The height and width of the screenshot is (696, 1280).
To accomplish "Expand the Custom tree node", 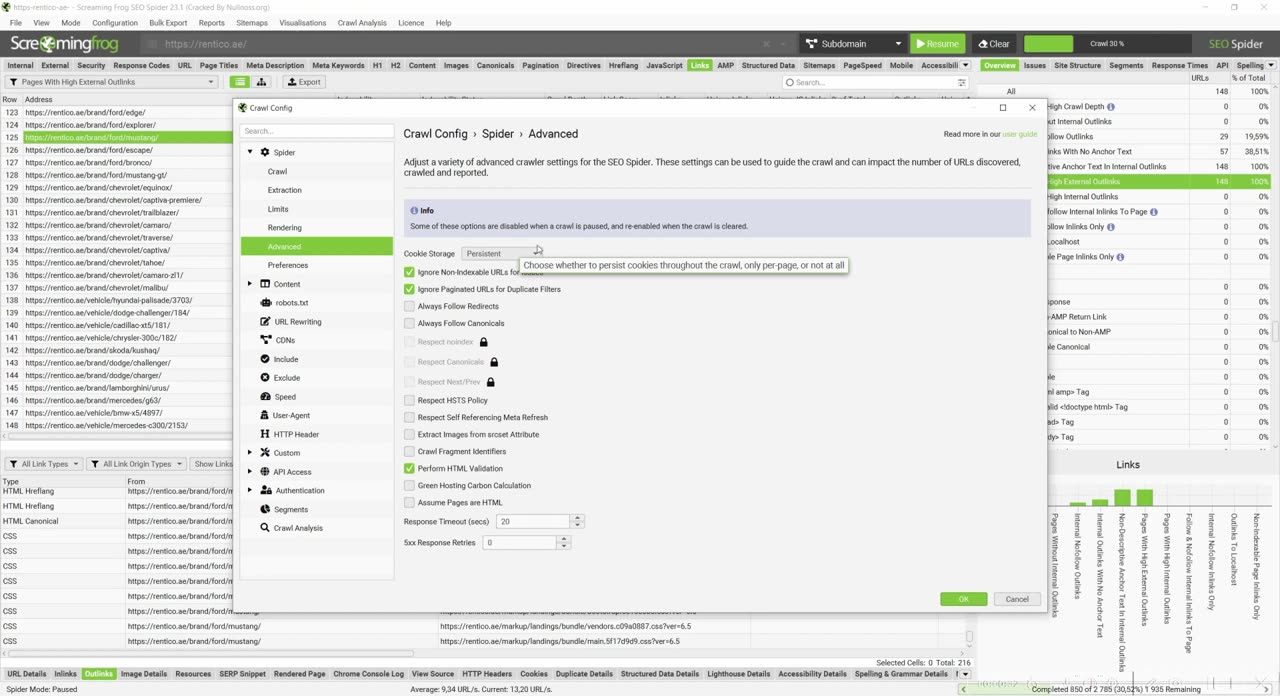I will 250,453.
